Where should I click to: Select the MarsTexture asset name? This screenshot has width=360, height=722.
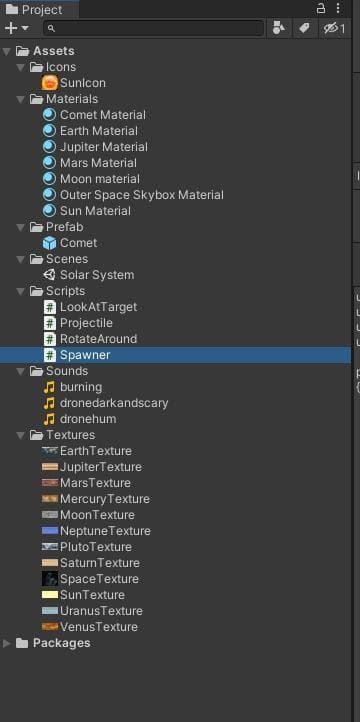click(x=95, y=483)
